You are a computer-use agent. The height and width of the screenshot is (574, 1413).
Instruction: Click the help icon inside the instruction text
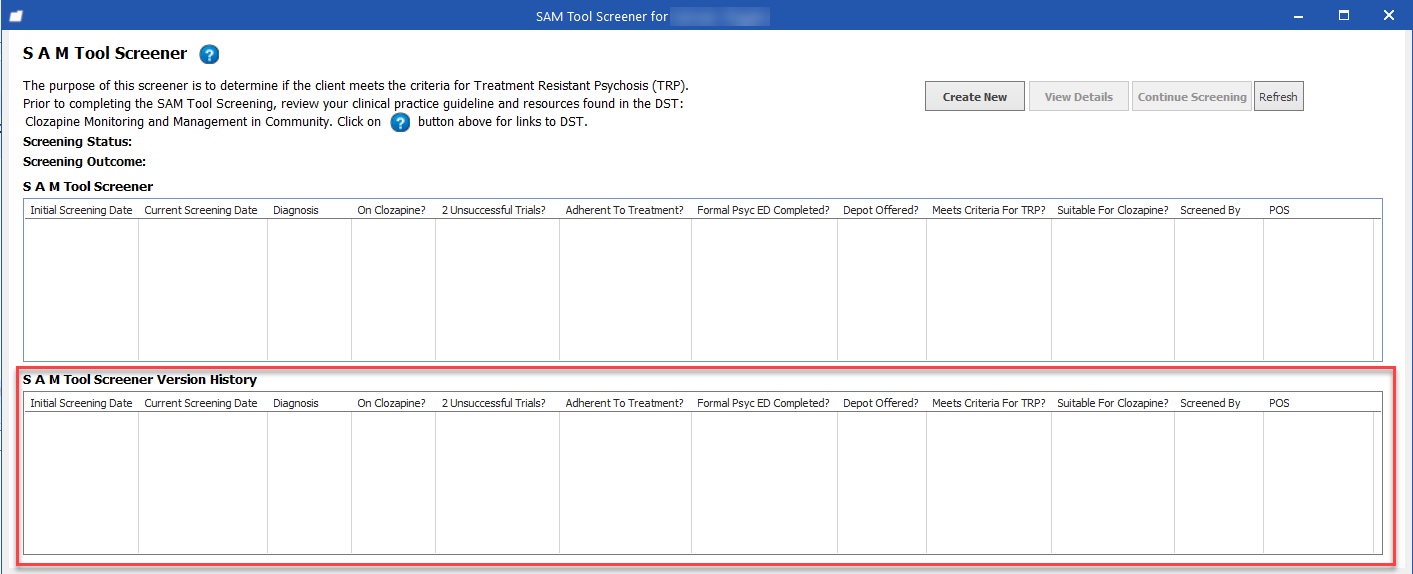click(x=400, y=123)
